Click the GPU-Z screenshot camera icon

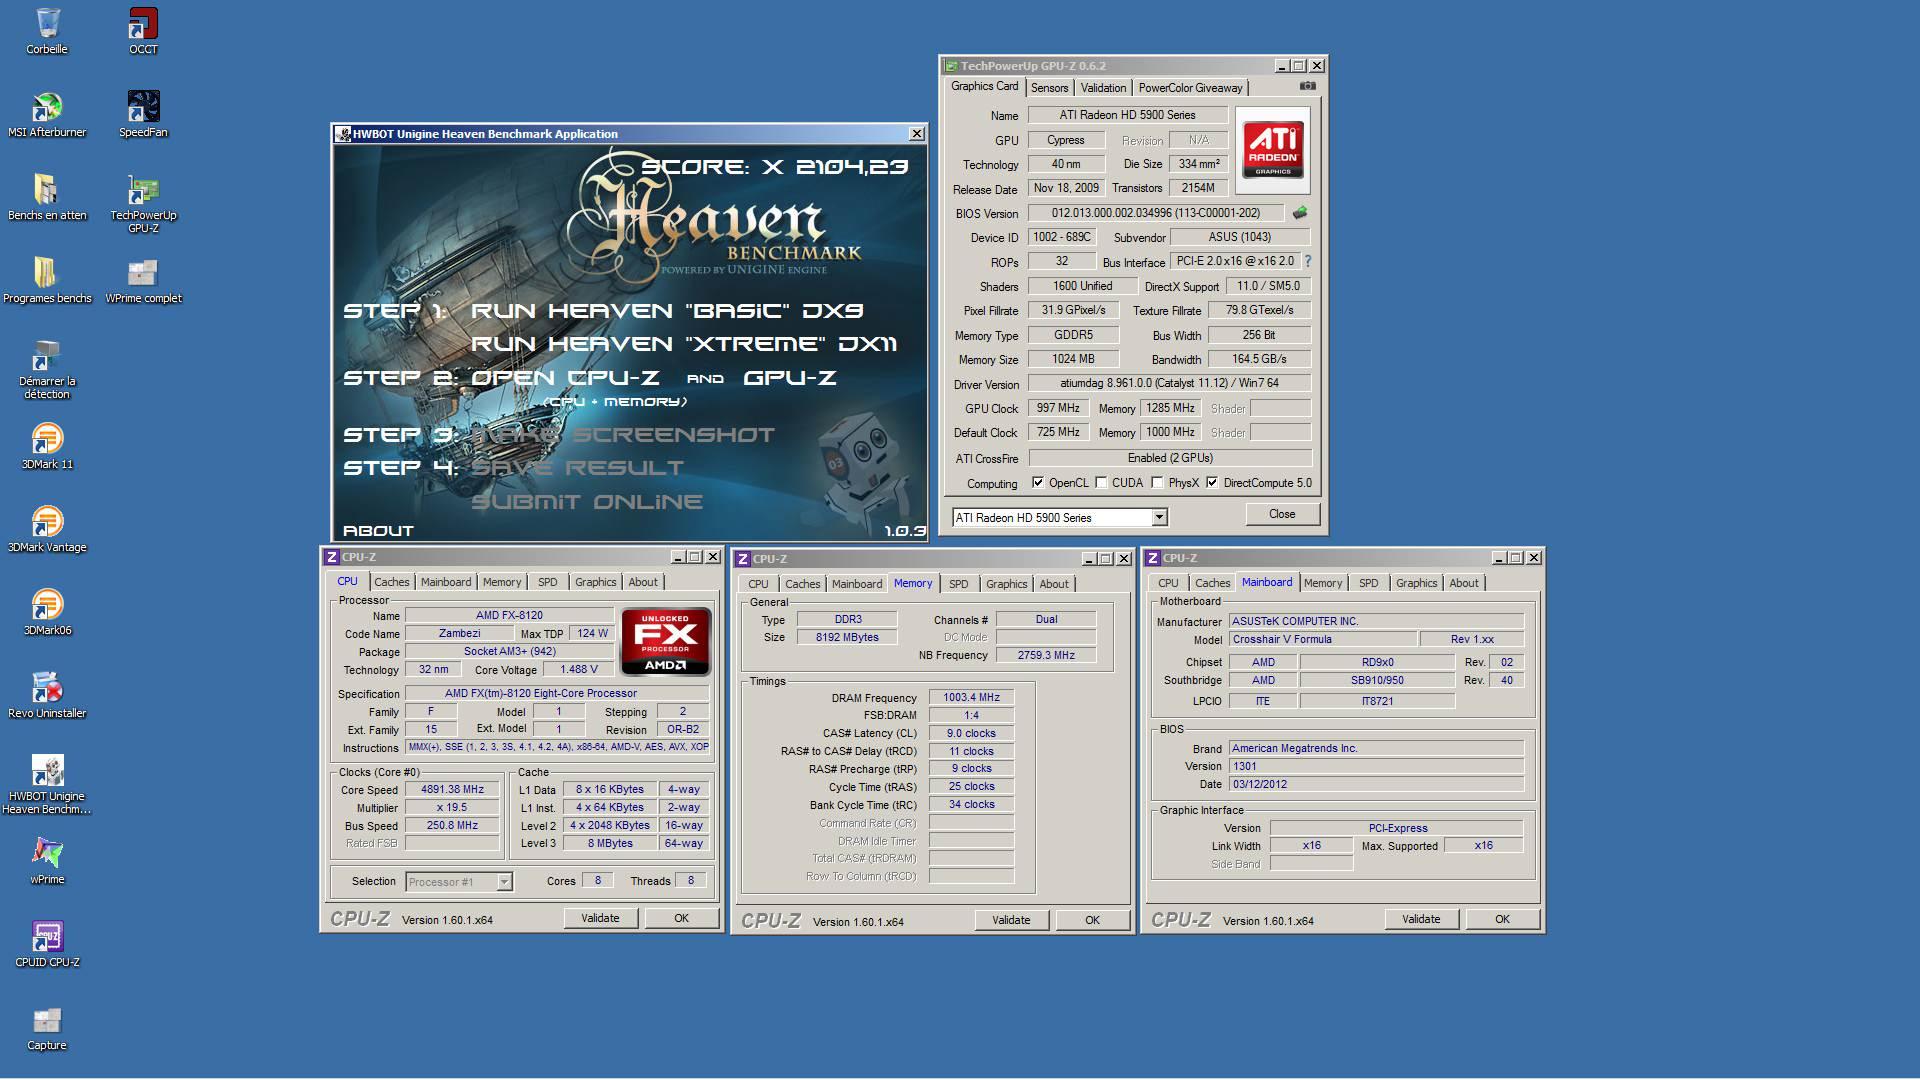[1307, 87]
